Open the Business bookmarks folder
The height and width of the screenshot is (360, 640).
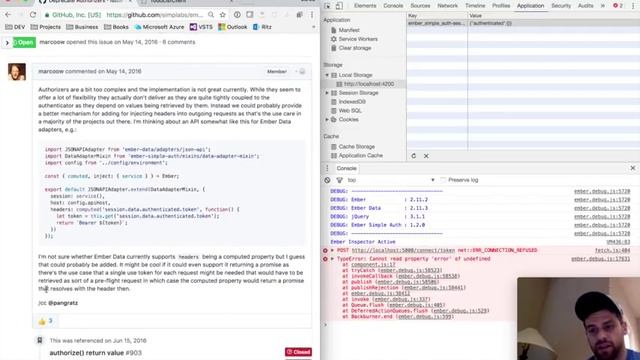[82, 27]
